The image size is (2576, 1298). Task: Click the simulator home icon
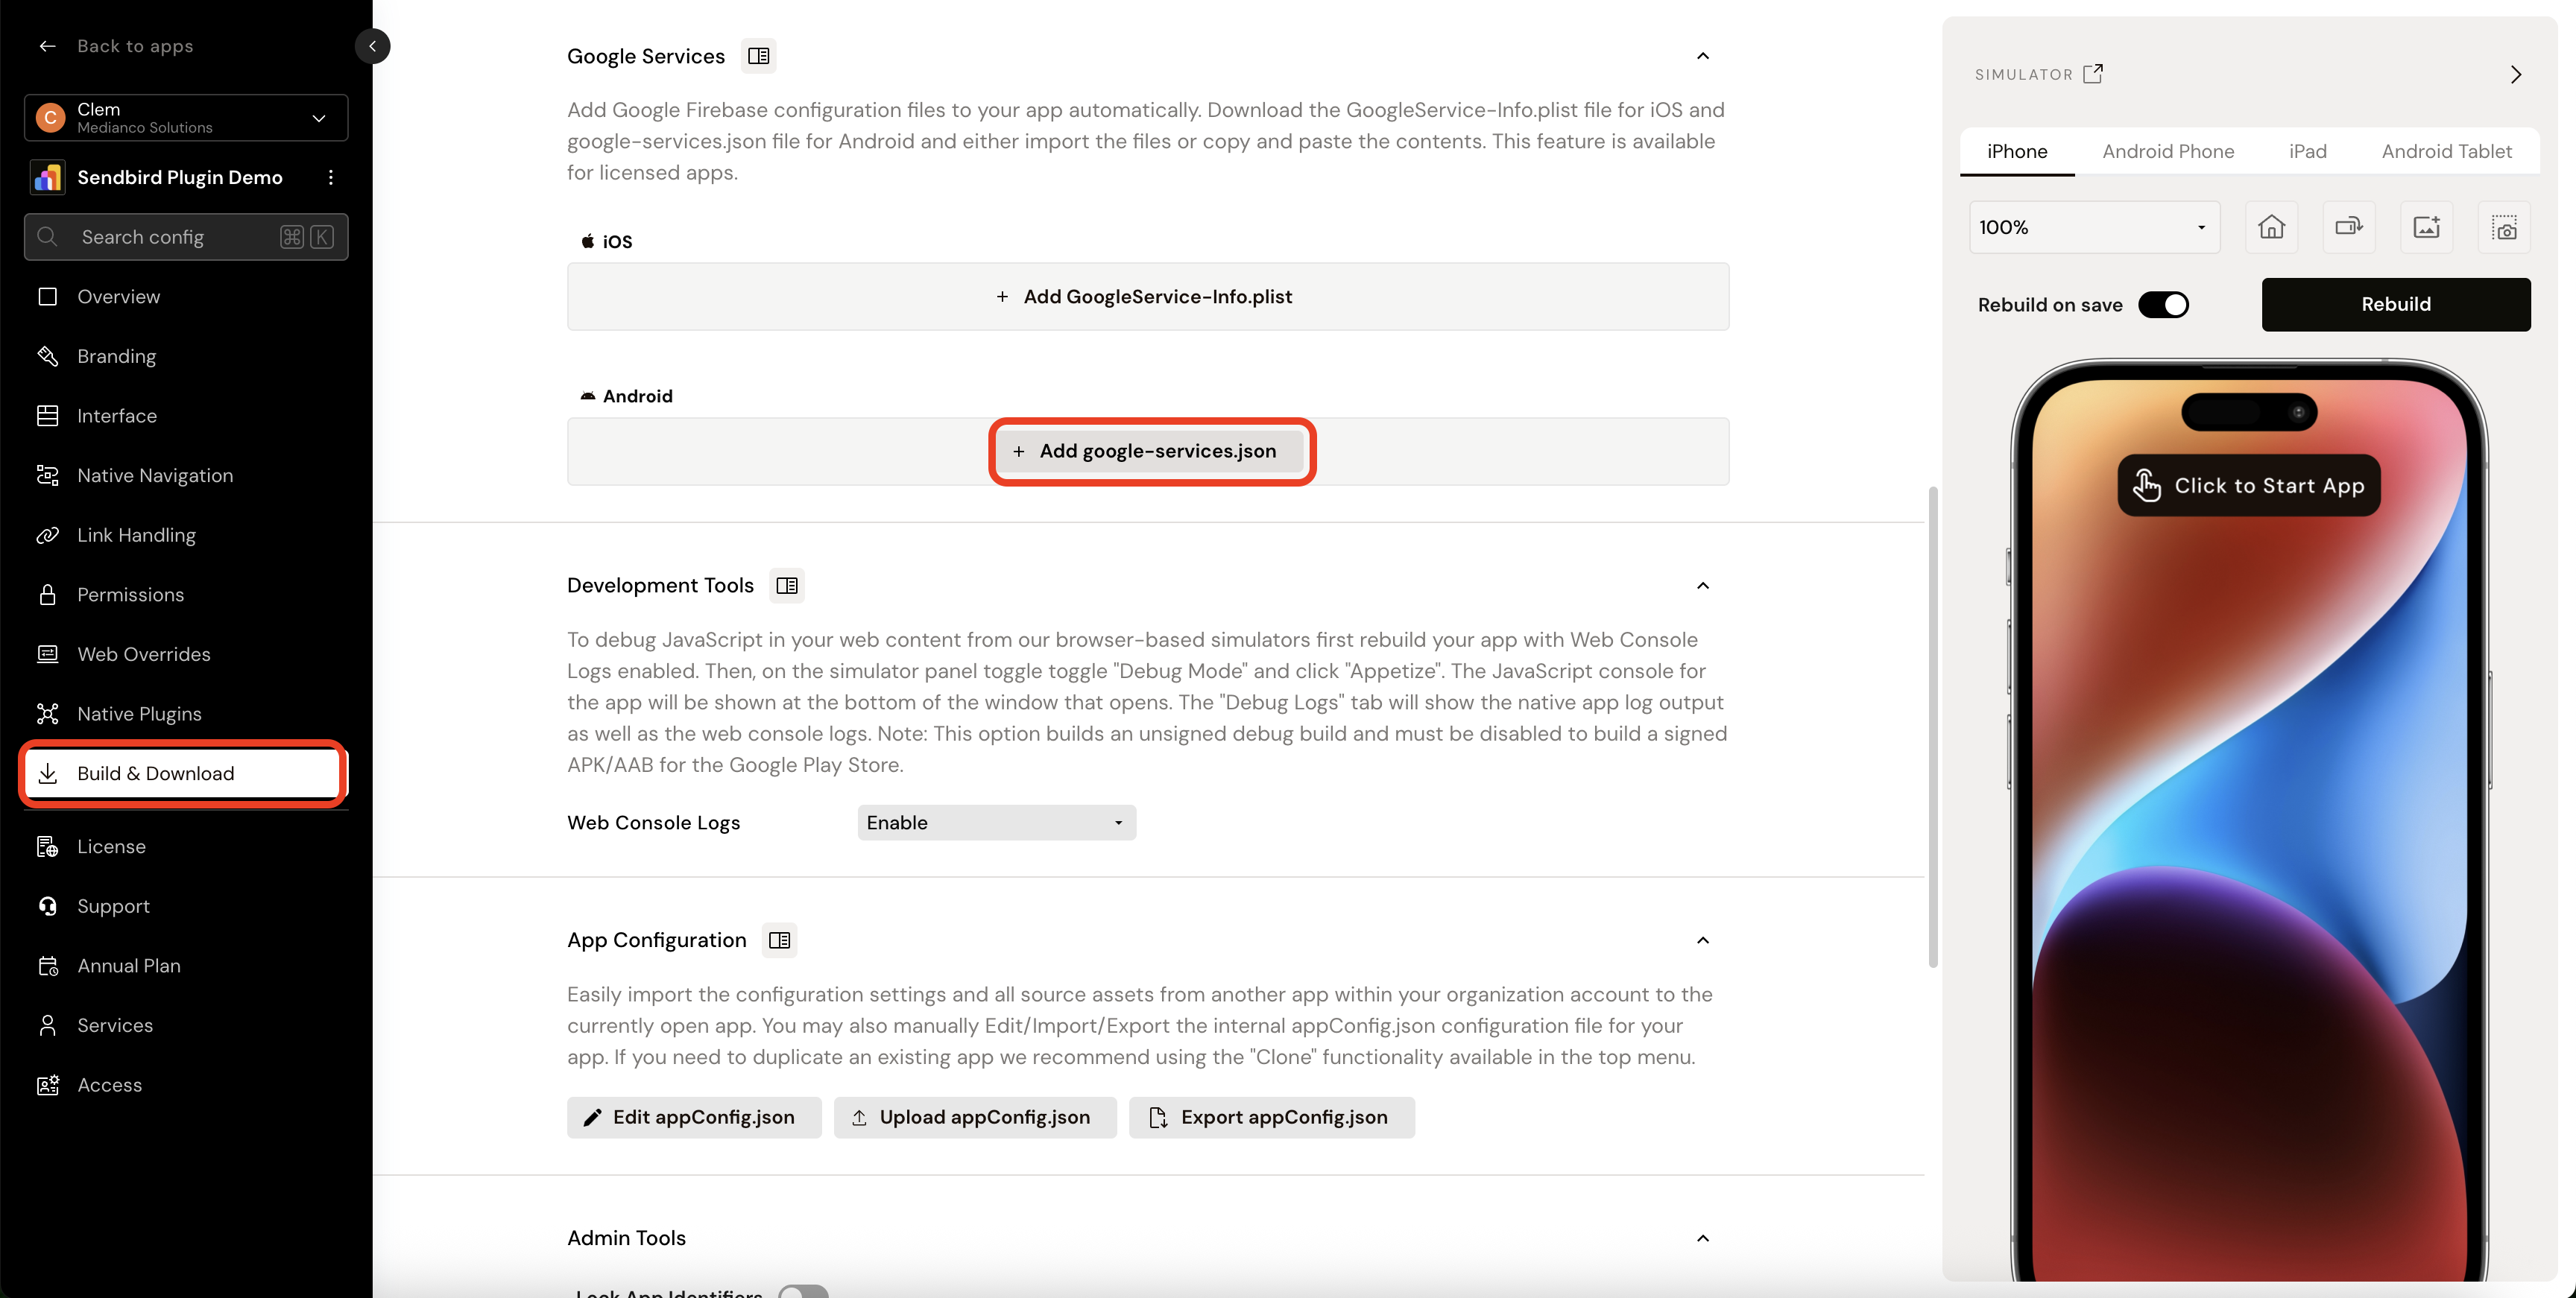2271,227
